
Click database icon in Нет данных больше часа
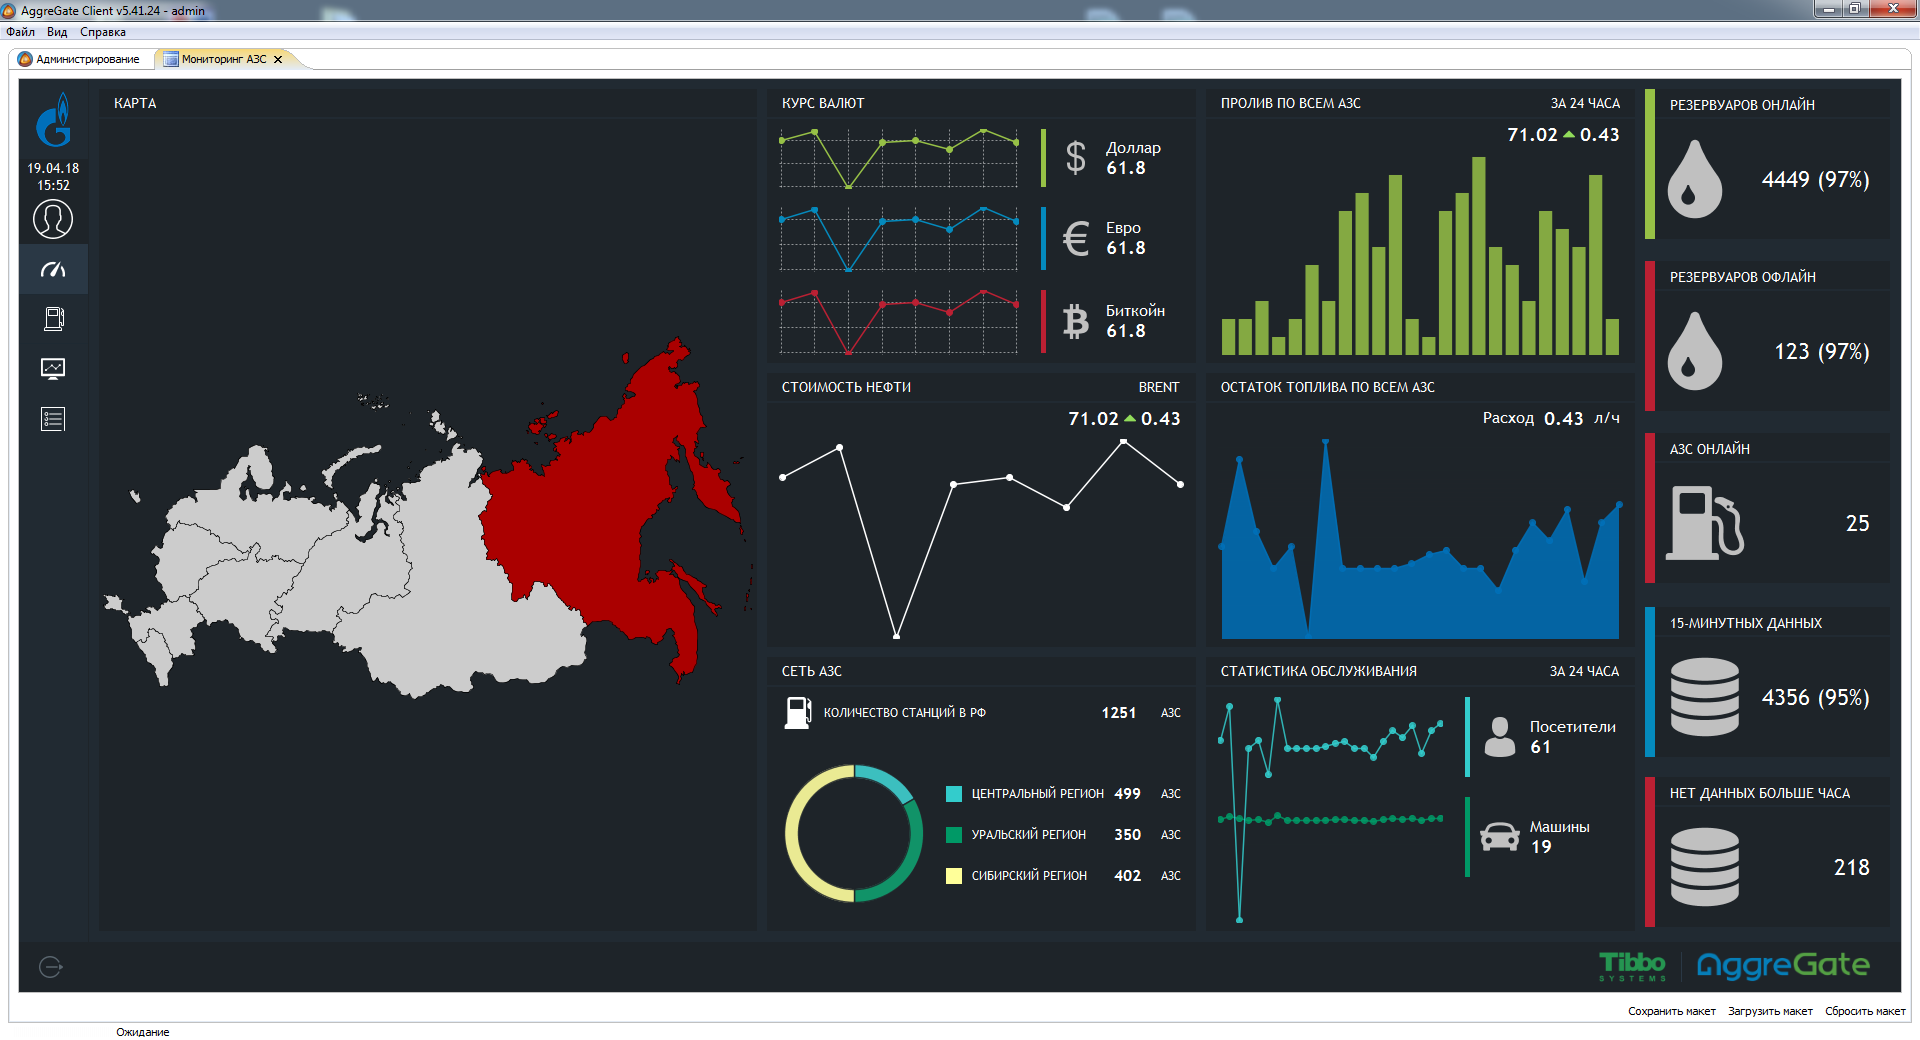pos(1705,867)
